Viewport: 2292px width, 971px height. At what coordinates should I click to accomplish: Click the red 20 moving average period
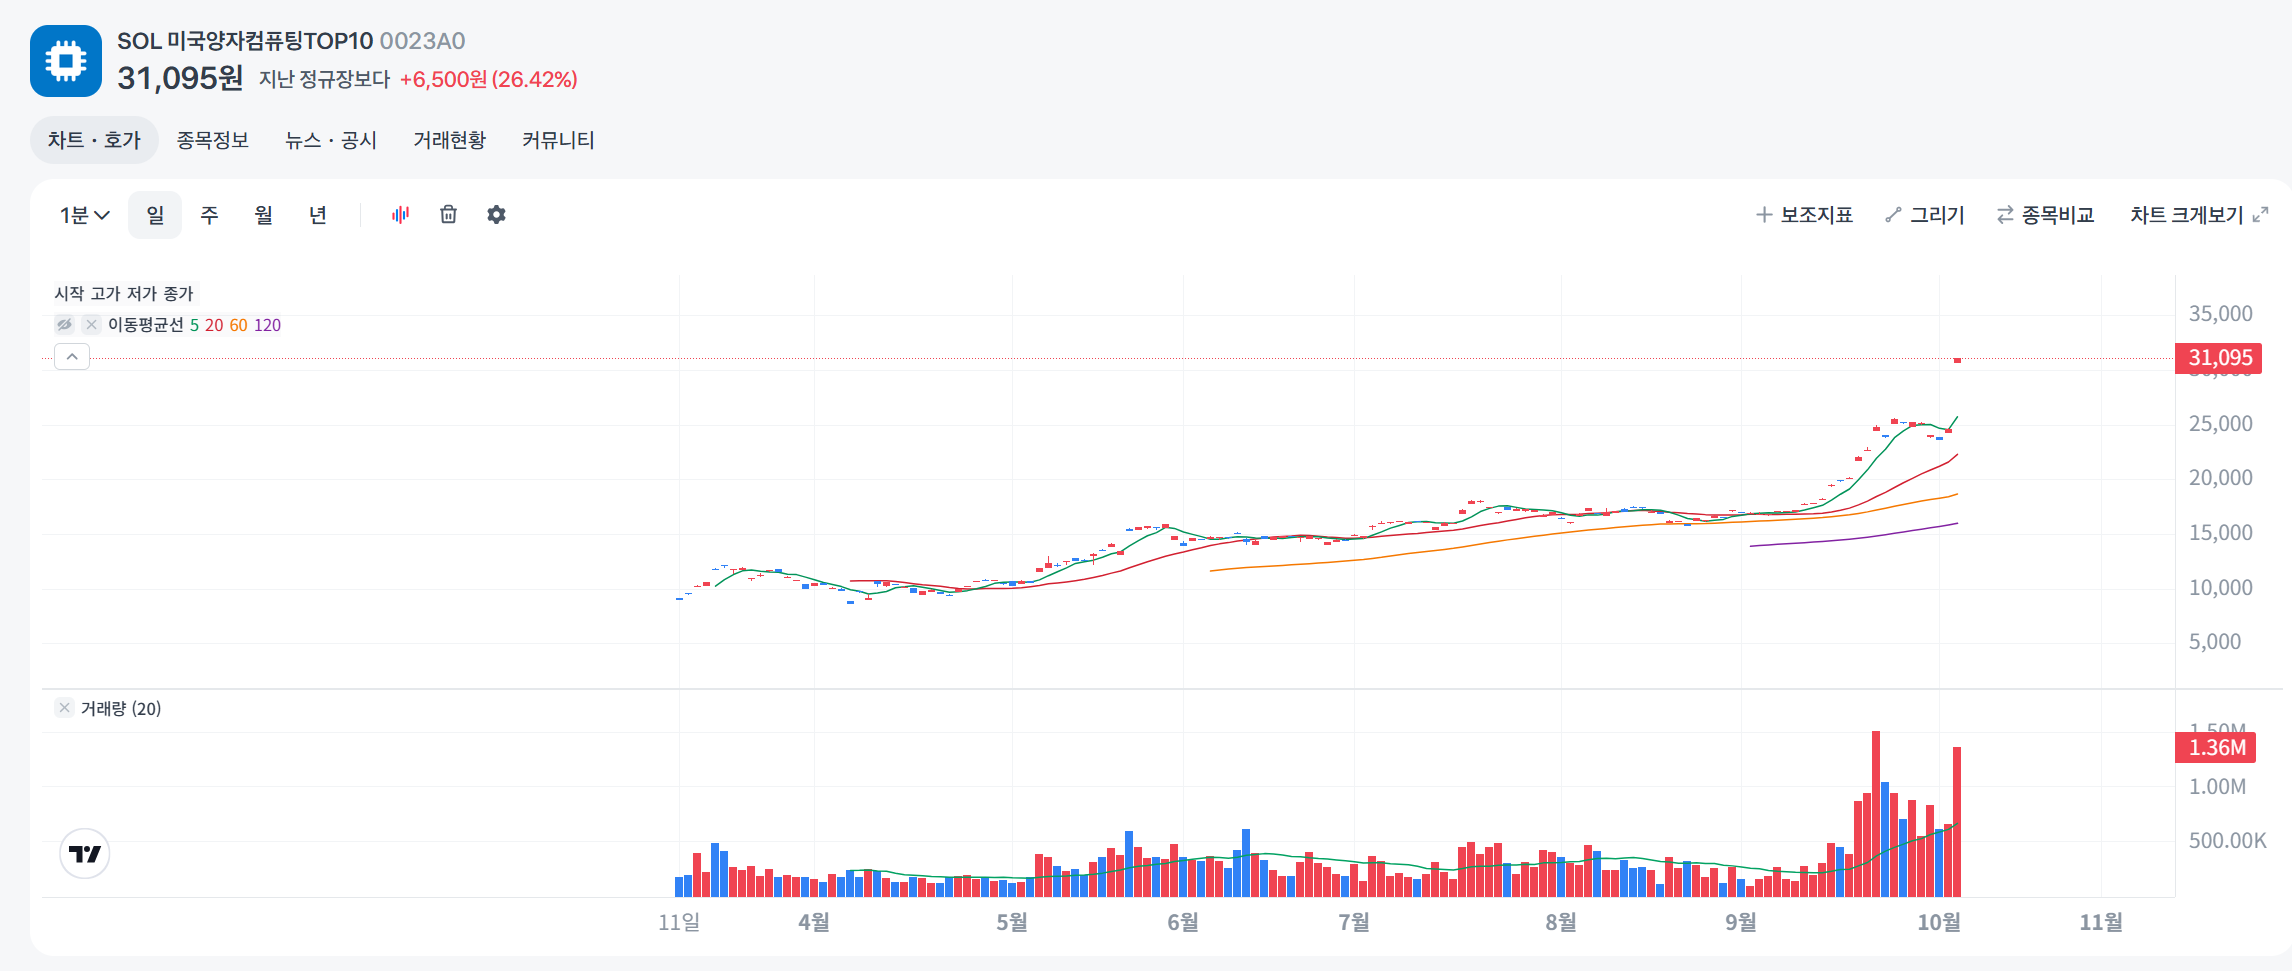click(214, 325)
